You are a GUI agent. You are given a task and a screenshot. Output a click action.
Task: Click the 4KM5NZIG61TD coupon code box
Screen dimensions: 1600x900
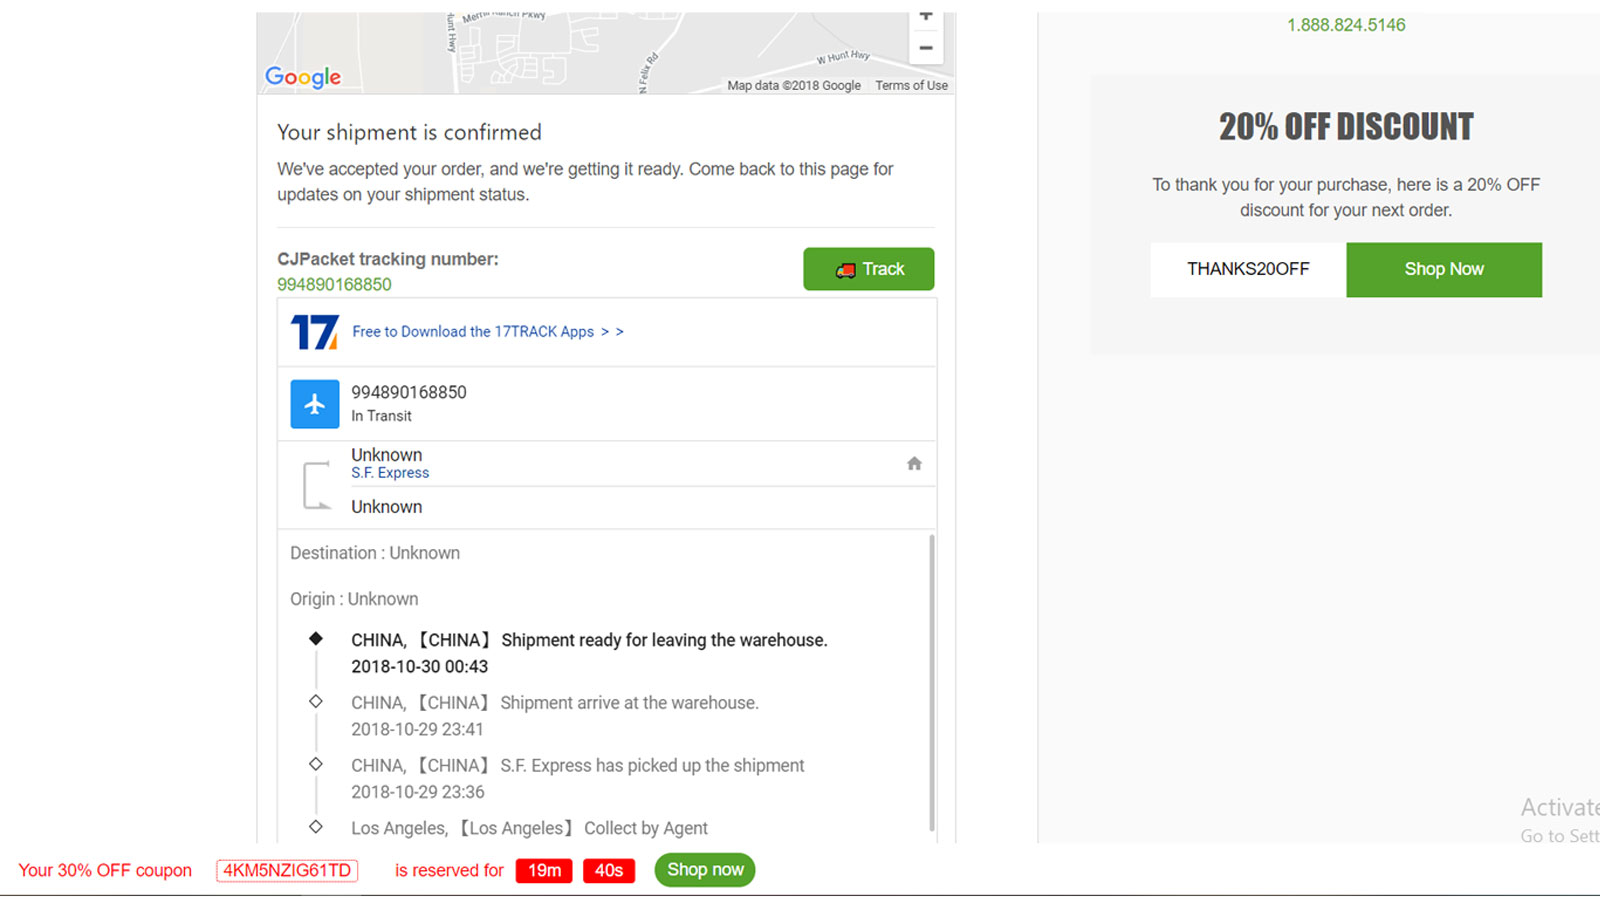[x=287, y=870]
